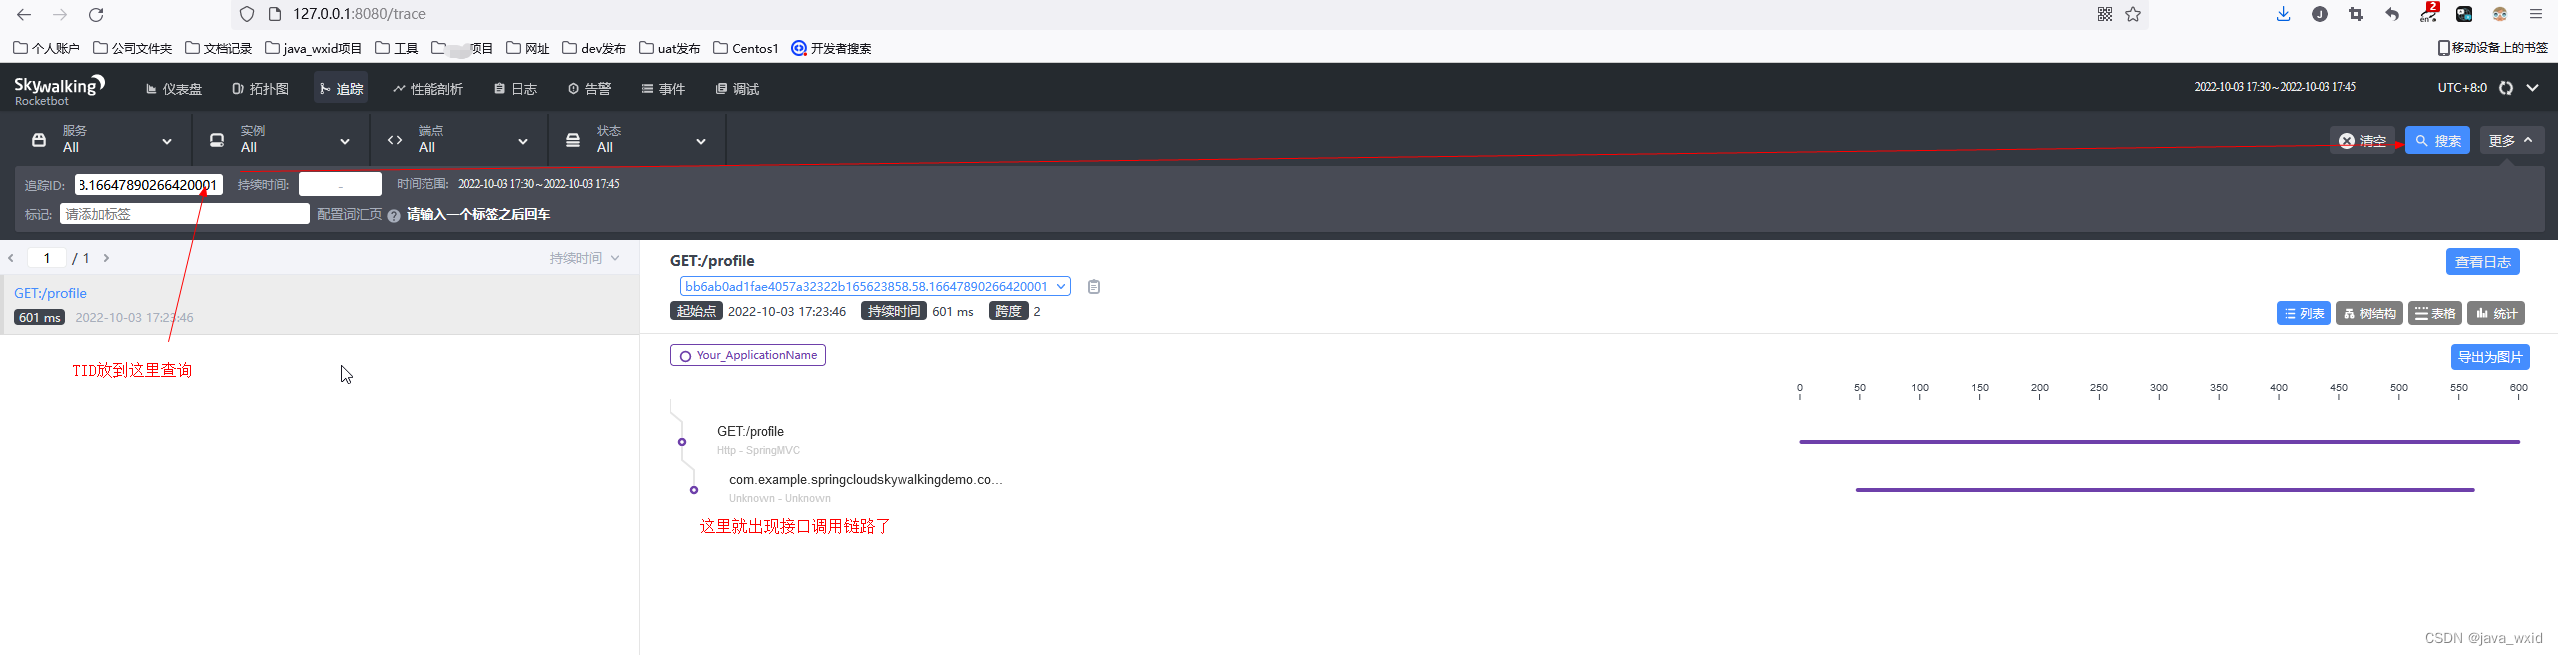Open the 调试 debug tab

click(x=737, y=89)
